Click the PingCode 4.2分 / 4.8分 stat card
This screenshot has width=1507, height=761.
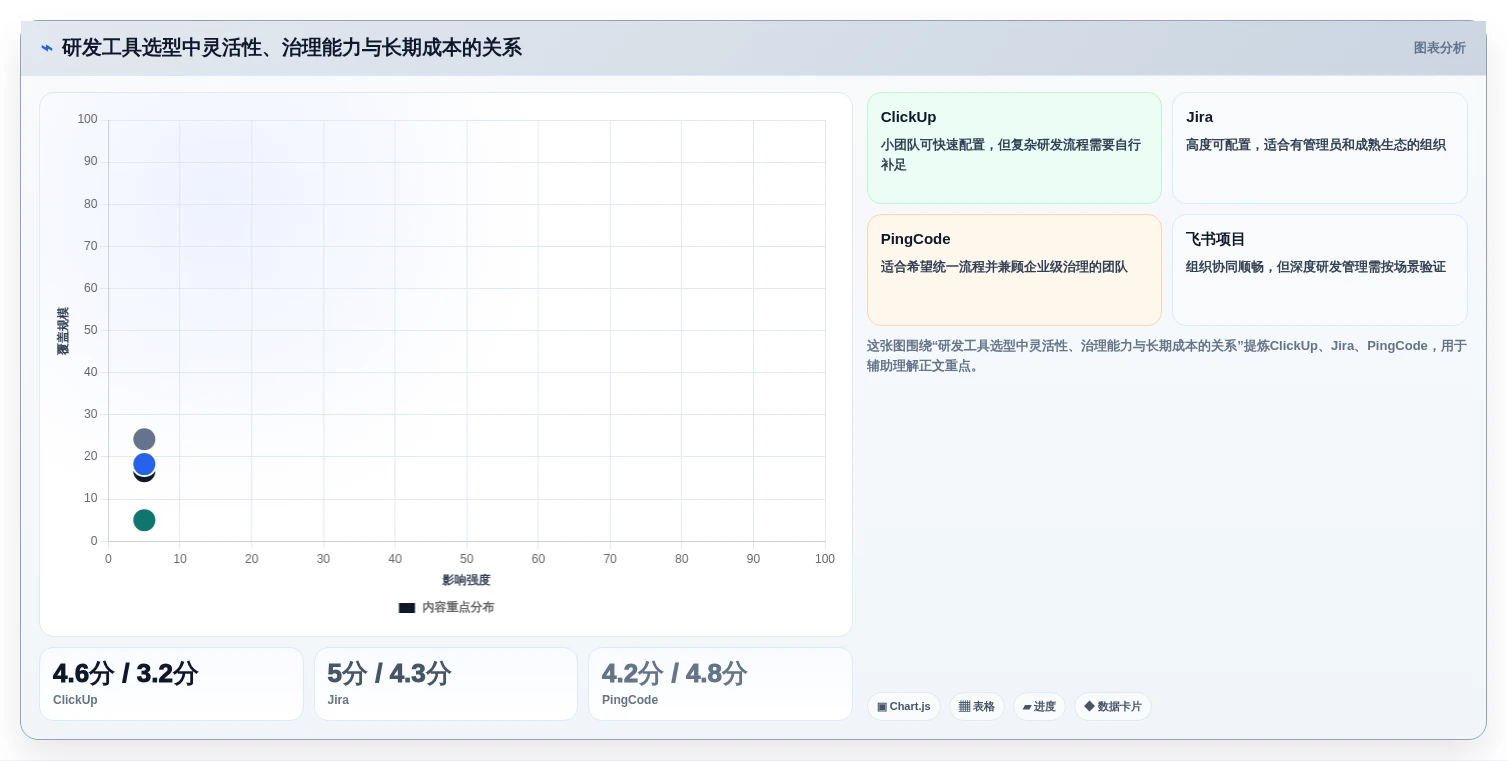[720, 684]
